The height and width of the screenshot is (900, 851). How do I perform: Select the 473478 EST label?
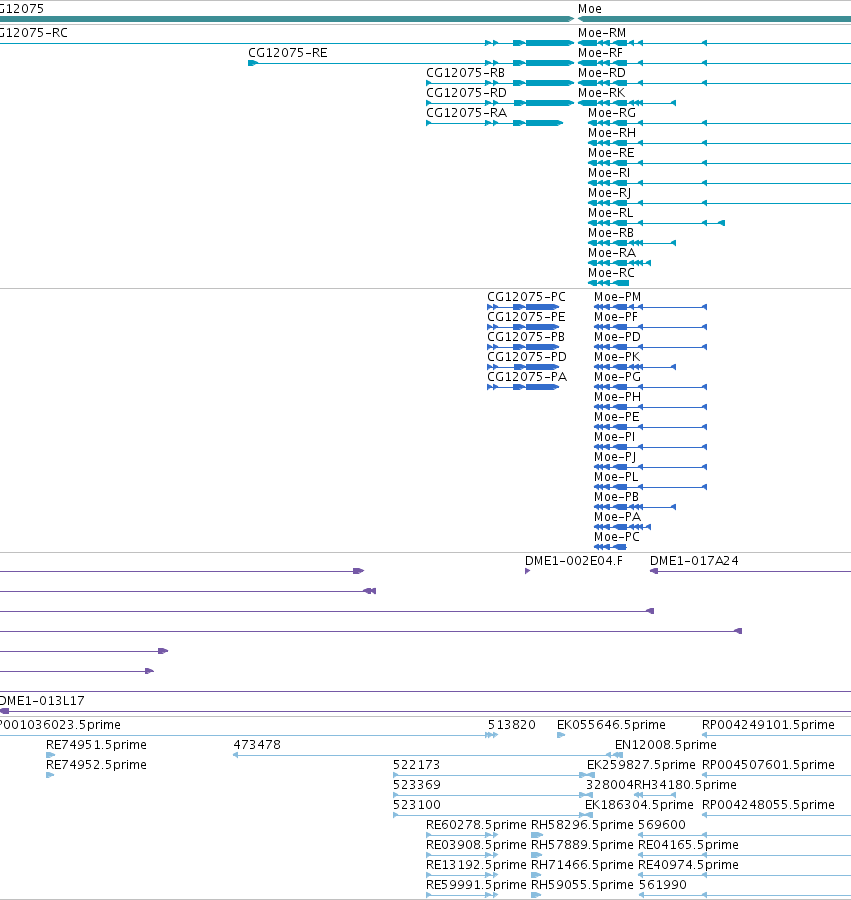tap(257, 745)
